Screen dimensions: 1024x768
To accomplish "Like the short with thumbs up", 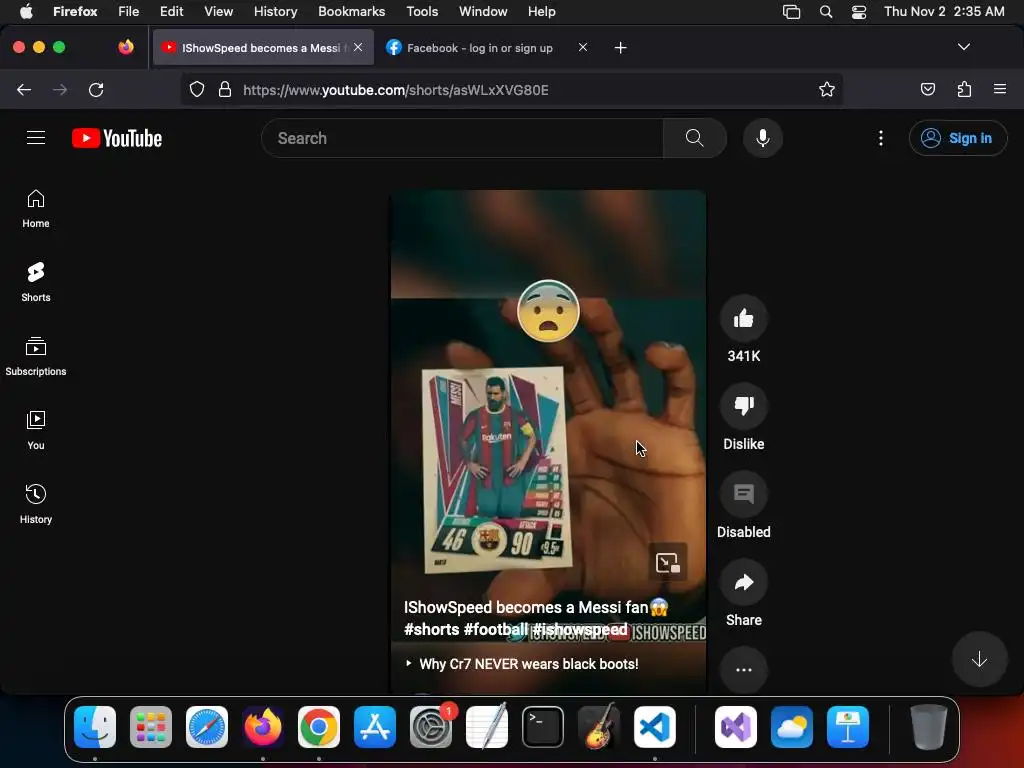I will (x=744, y=319).
